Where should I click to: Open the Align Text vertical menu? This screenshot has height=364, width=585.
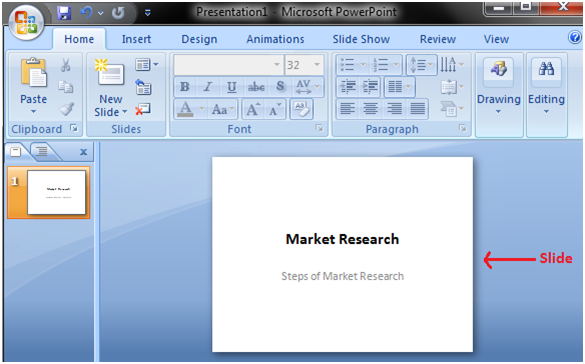coord(452,87)
